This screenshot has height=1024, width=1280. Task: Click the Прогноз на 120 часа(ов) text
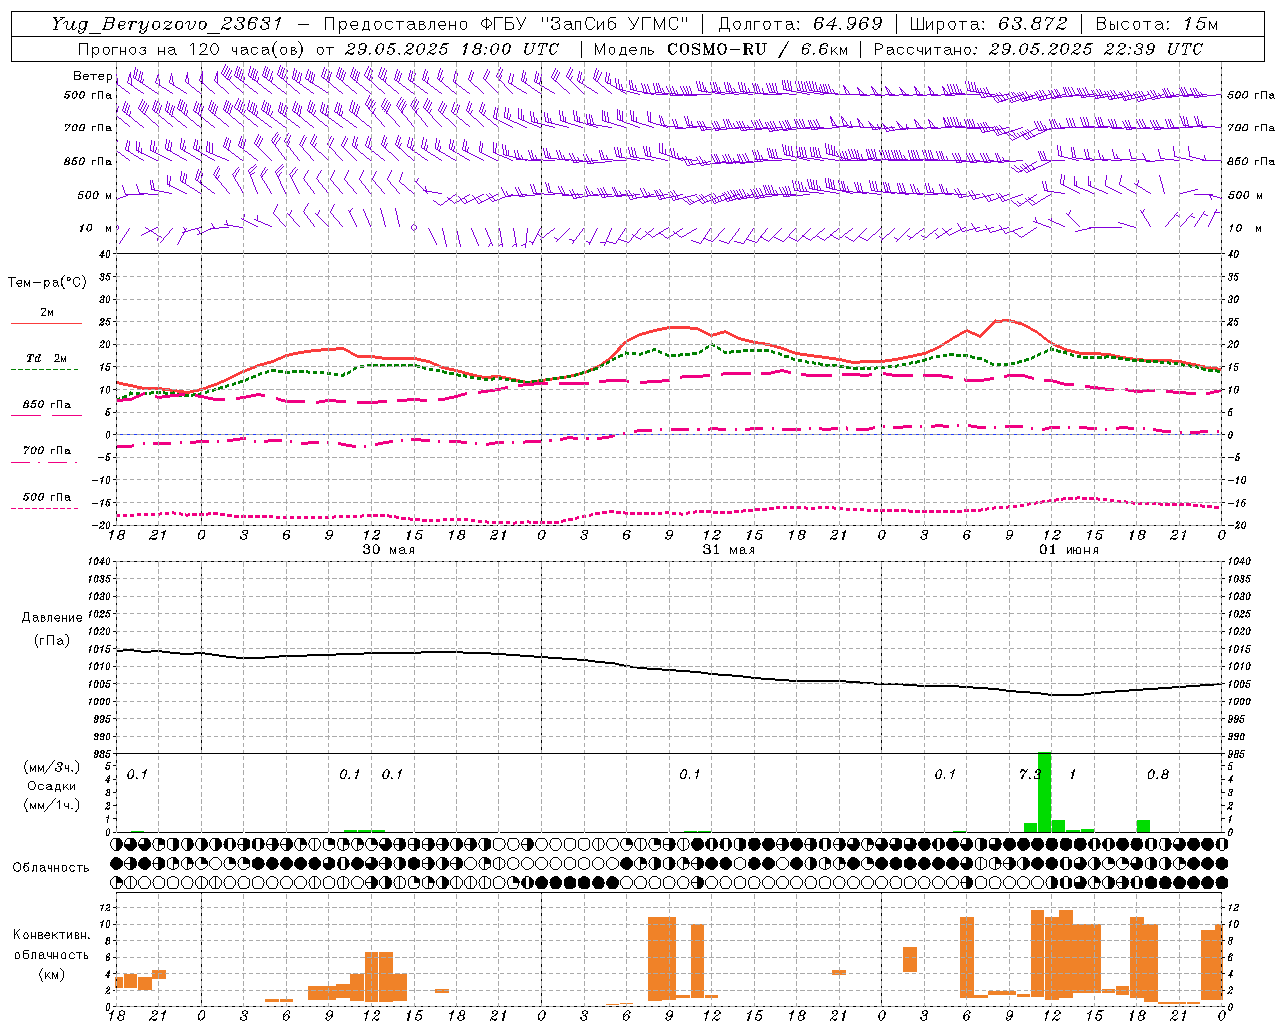pyautogui.click(x=193, y=49)
